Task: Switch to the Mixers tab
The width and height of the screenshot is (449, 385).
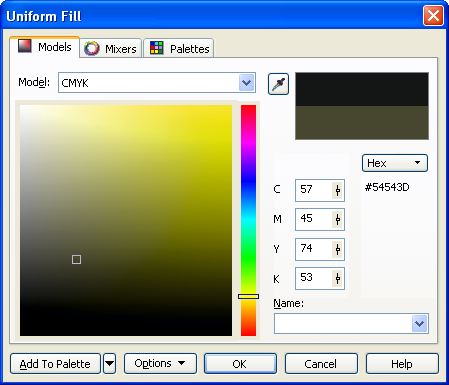Action: 110,48
